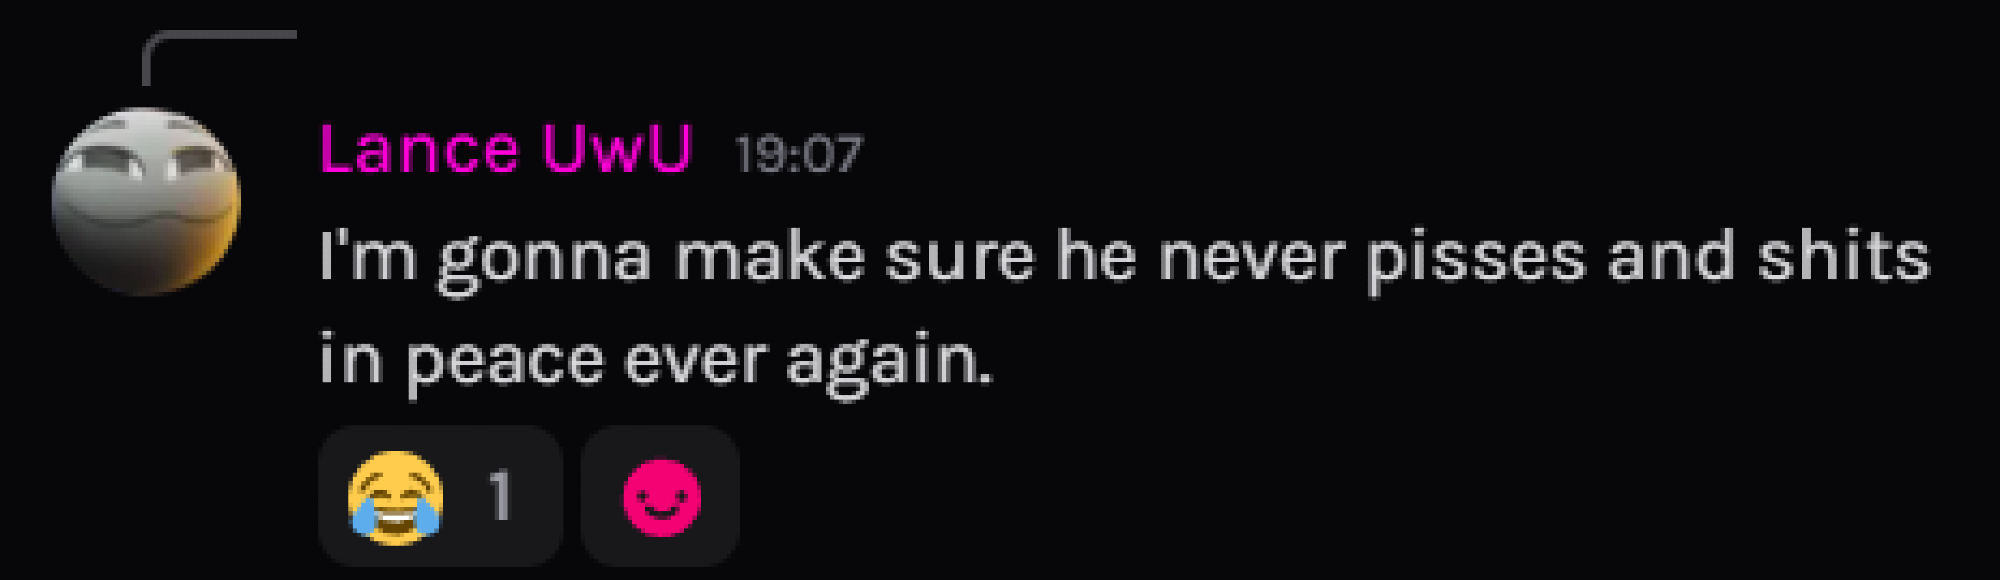
Task: Click the word "pisses" in the message
Action: pos(1476,260)
